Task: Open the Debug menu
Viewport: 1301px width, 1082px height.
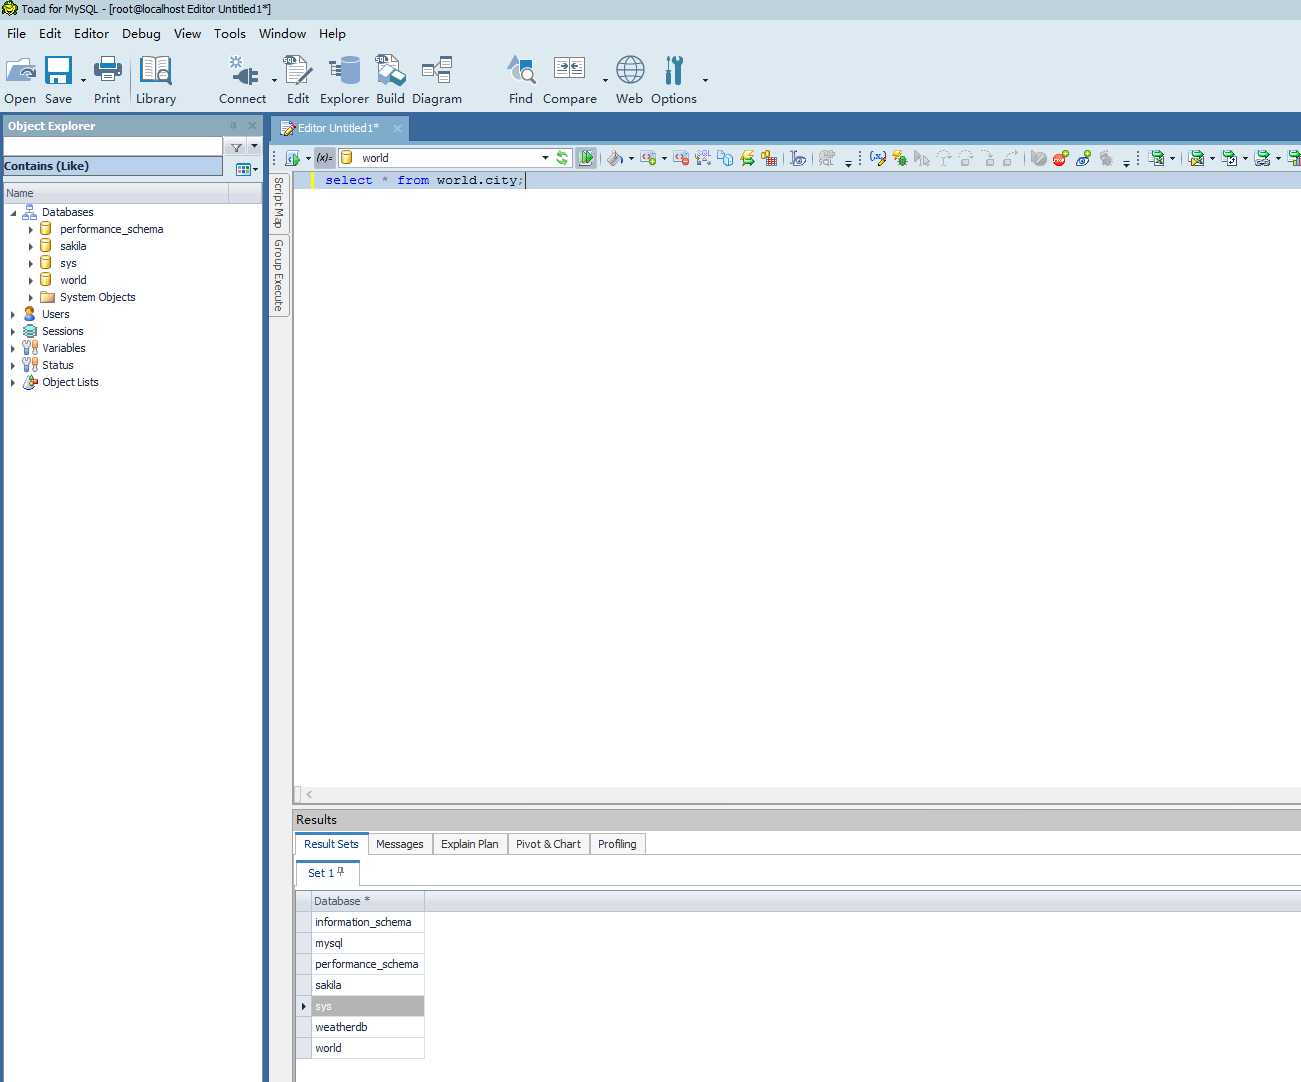Action: (x=141, y=33)
